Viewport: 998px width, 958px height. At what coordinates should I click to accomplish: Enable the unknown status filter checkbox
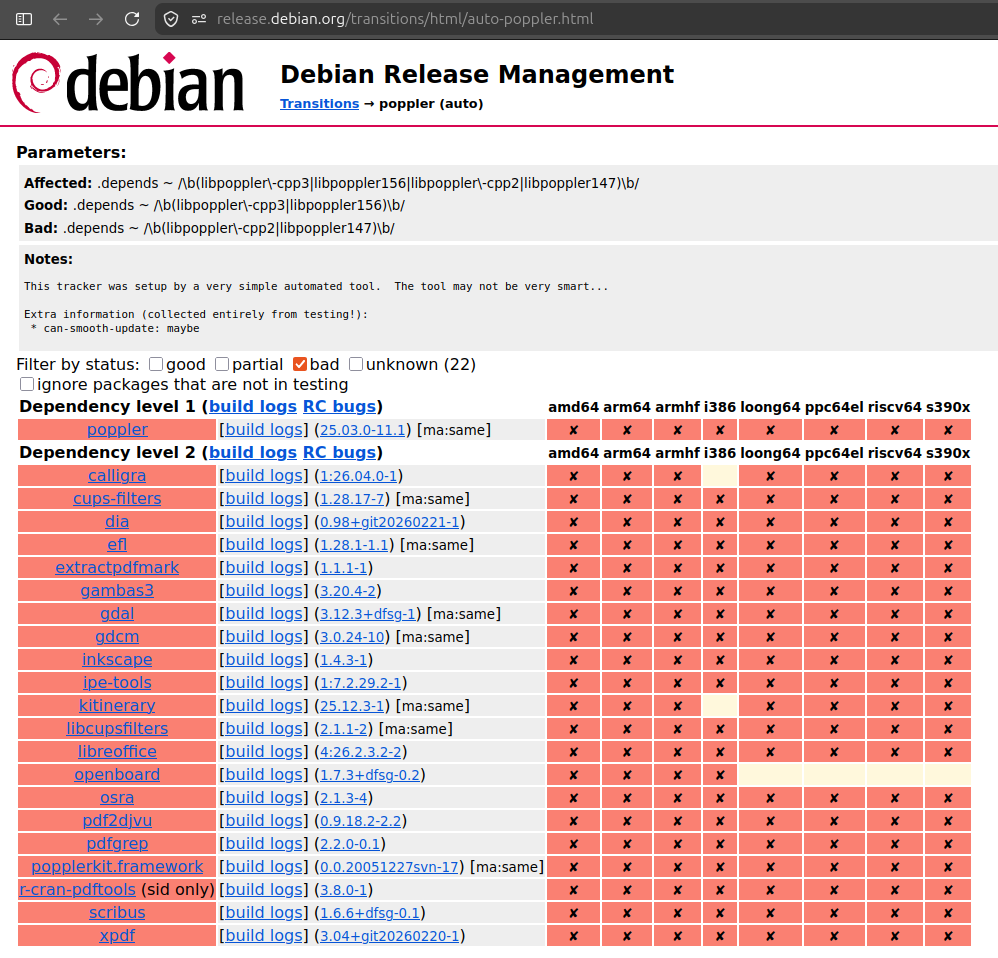point(356,364)
